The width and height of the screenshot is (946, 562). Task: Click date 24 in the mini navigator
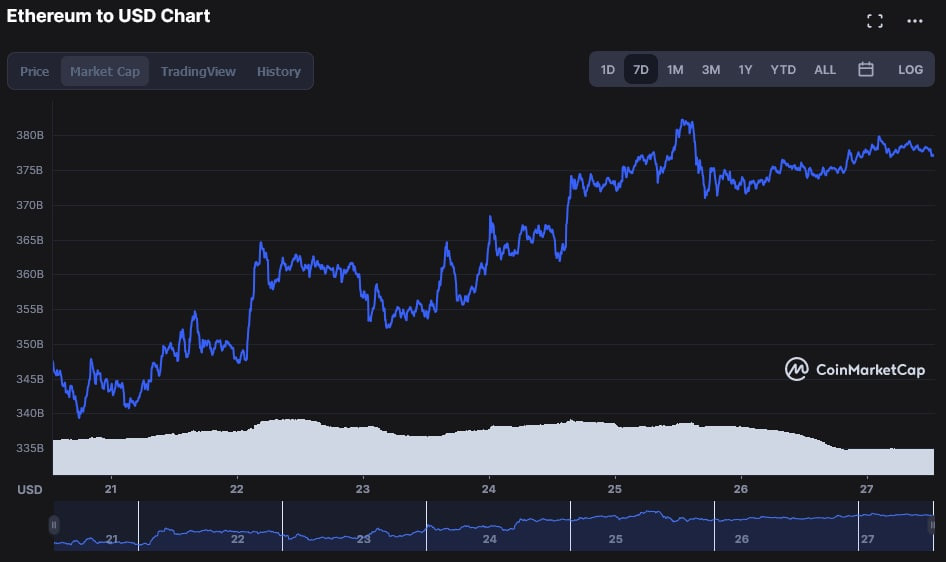click(x=489, y=538)
